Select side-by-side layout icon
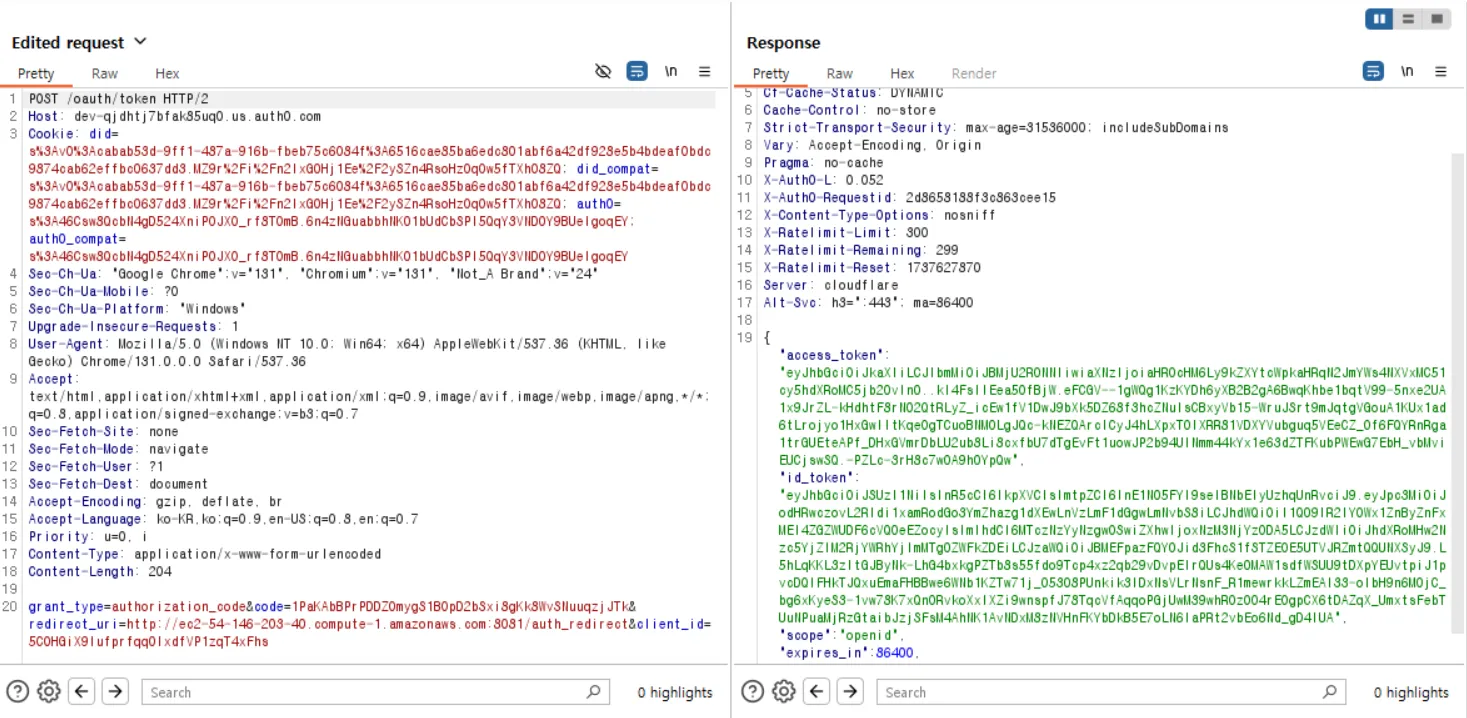 [1380, 19]
